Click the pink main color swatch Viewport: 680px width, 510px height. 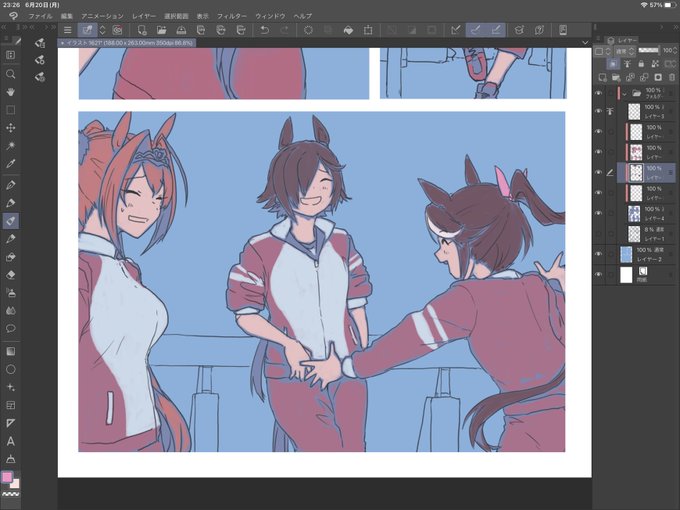pos(7,477)
